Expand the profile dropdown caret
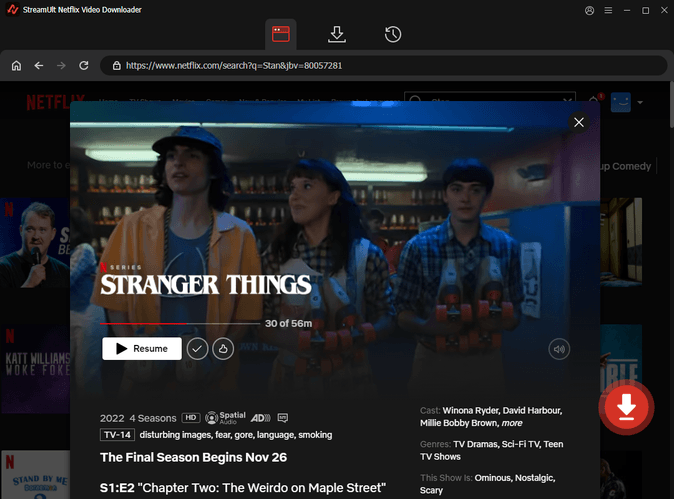674x499 pixels. pos(640,102)
